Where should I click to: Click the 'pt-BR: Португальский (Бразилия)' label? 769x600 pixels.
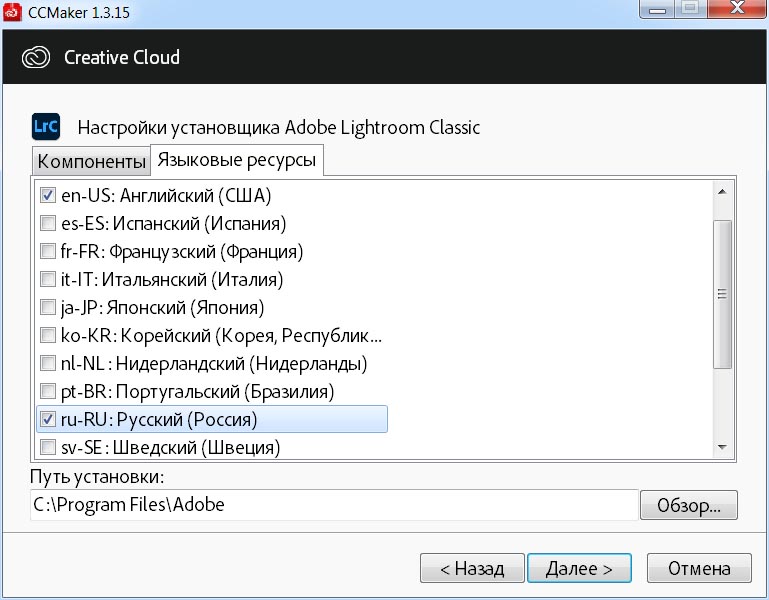tap(197, 391)
